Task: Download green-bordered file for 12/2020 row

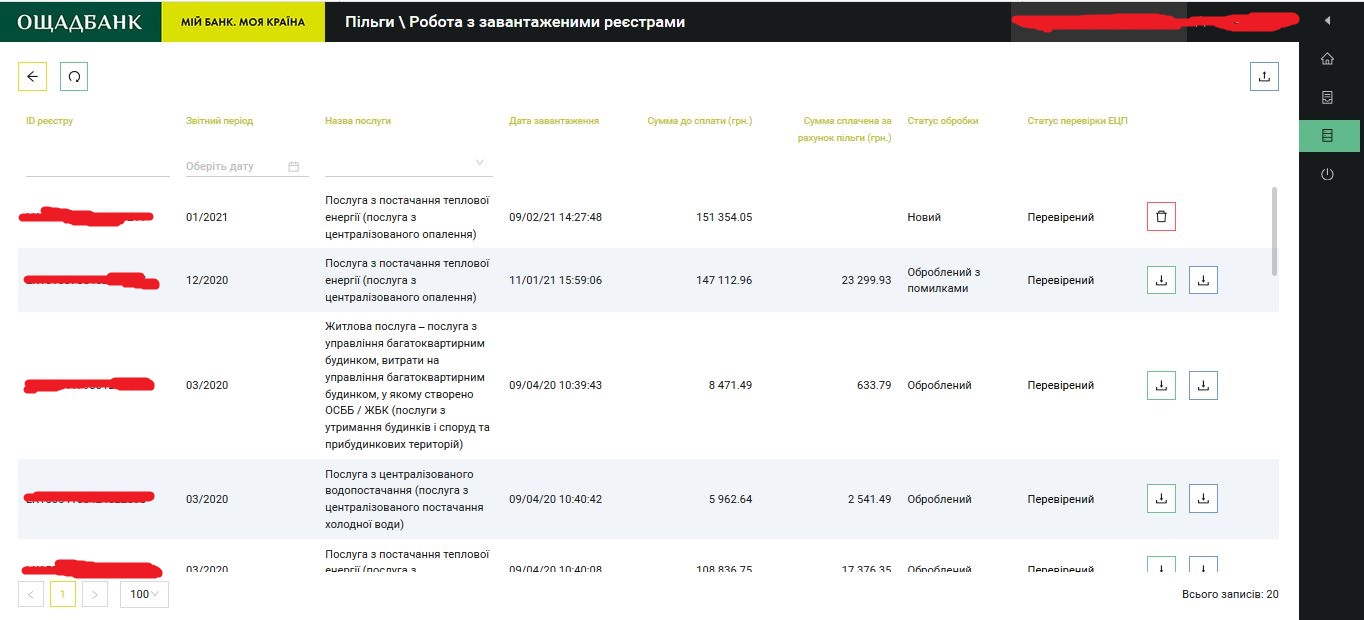Action: coord(1161,281)
